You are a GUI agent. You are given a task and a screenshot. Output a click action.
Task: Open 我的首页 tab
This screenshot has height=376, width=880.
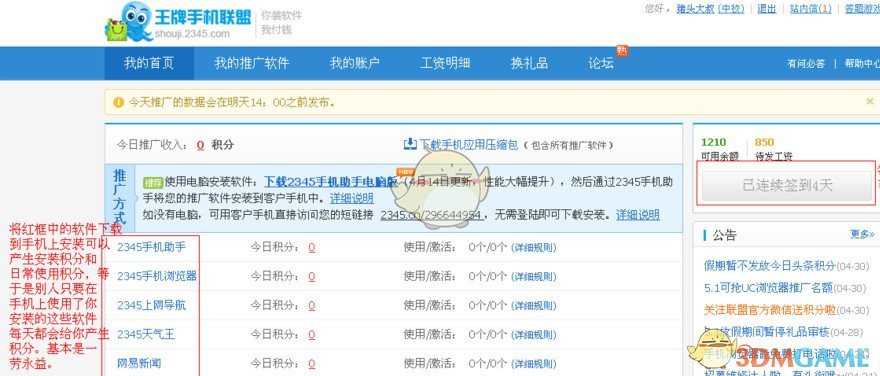tap(149, 63)
